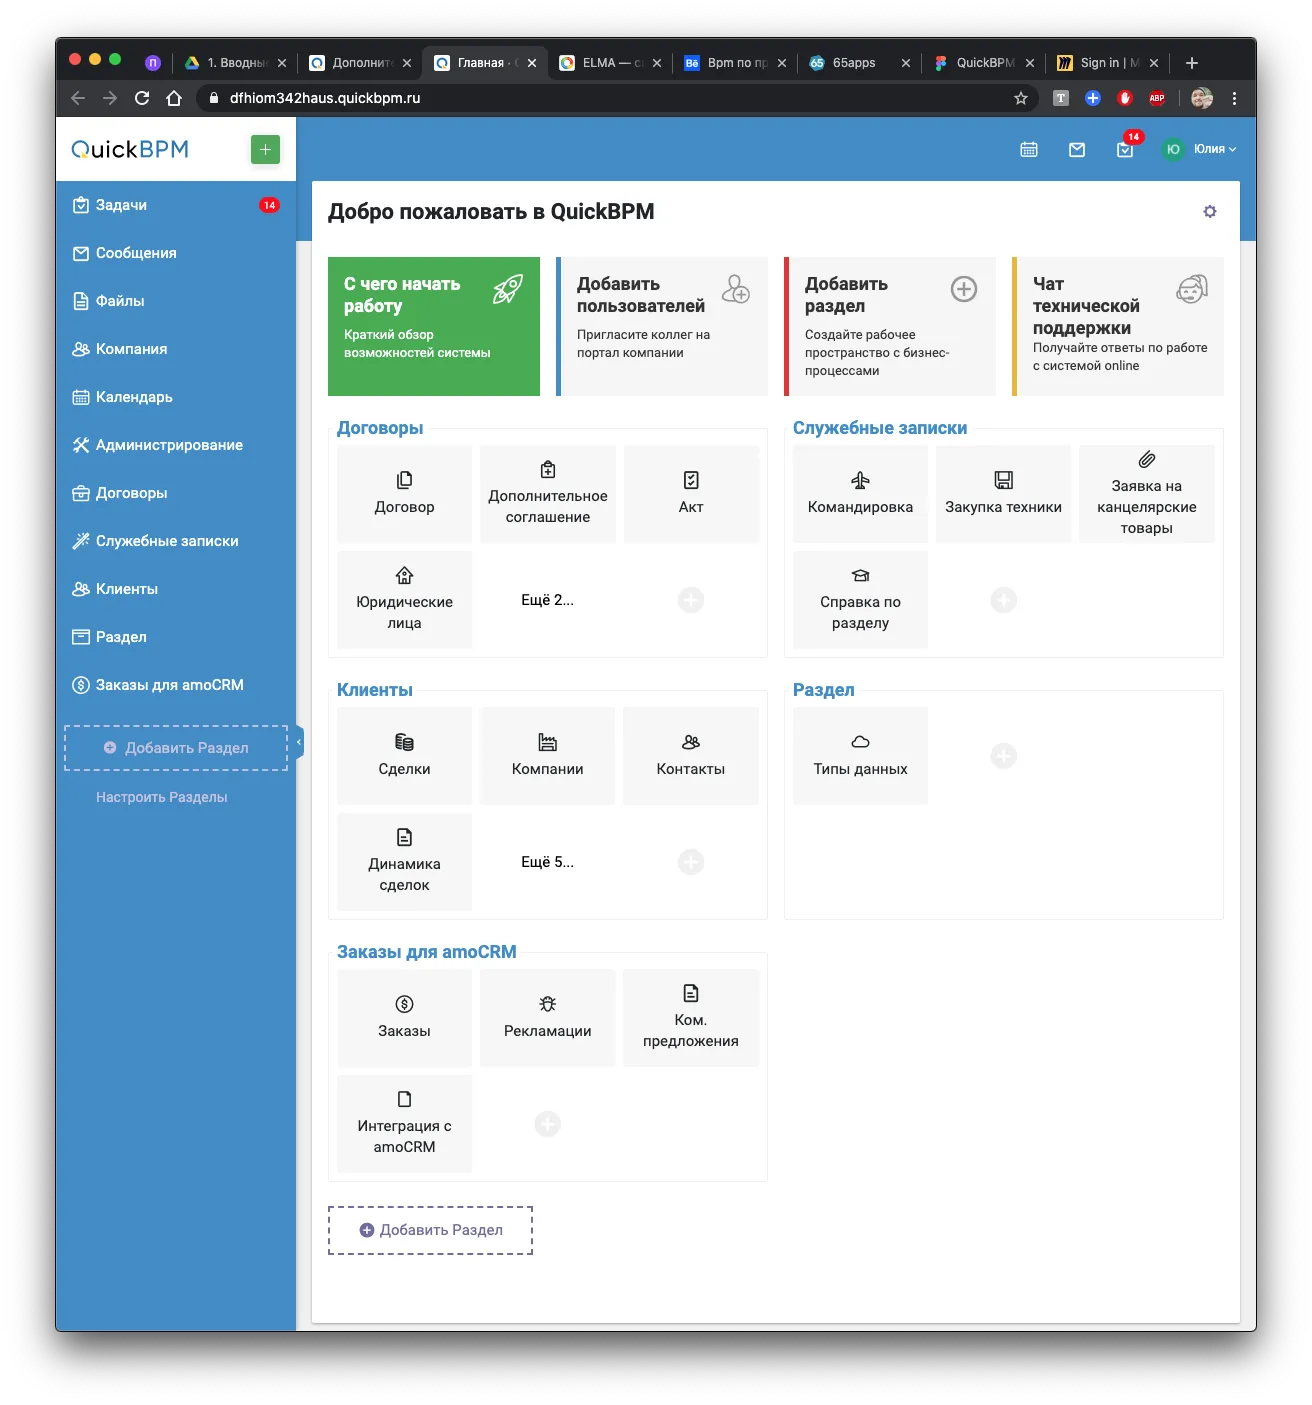Go to Договоры in the sidebar
1312x1405 pixels.
pyautogui.click(x=176, y=493)
